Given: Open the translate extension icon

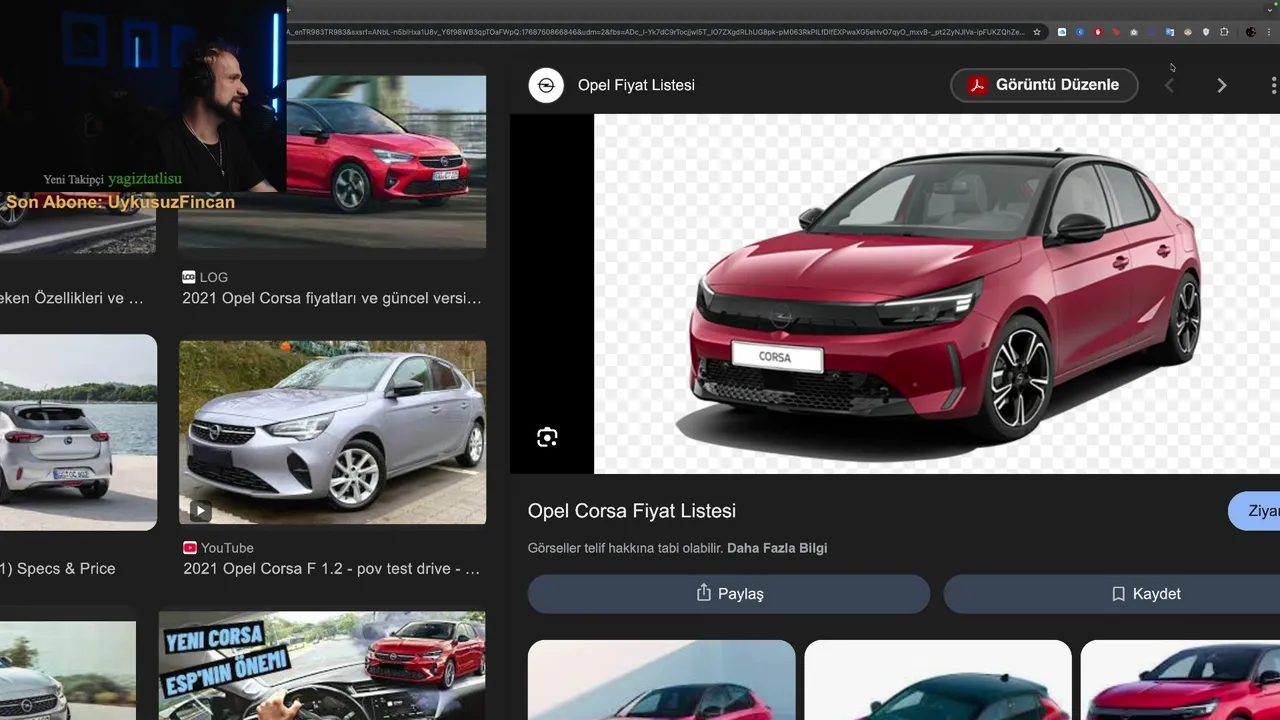Looking at the screenshot, I should (1170, 32).
